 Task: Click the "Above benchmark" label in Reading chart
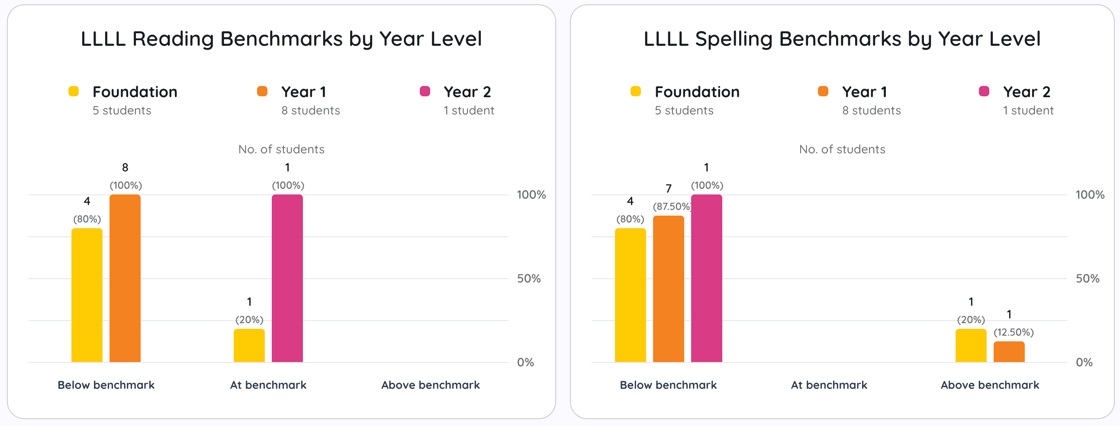430,385
